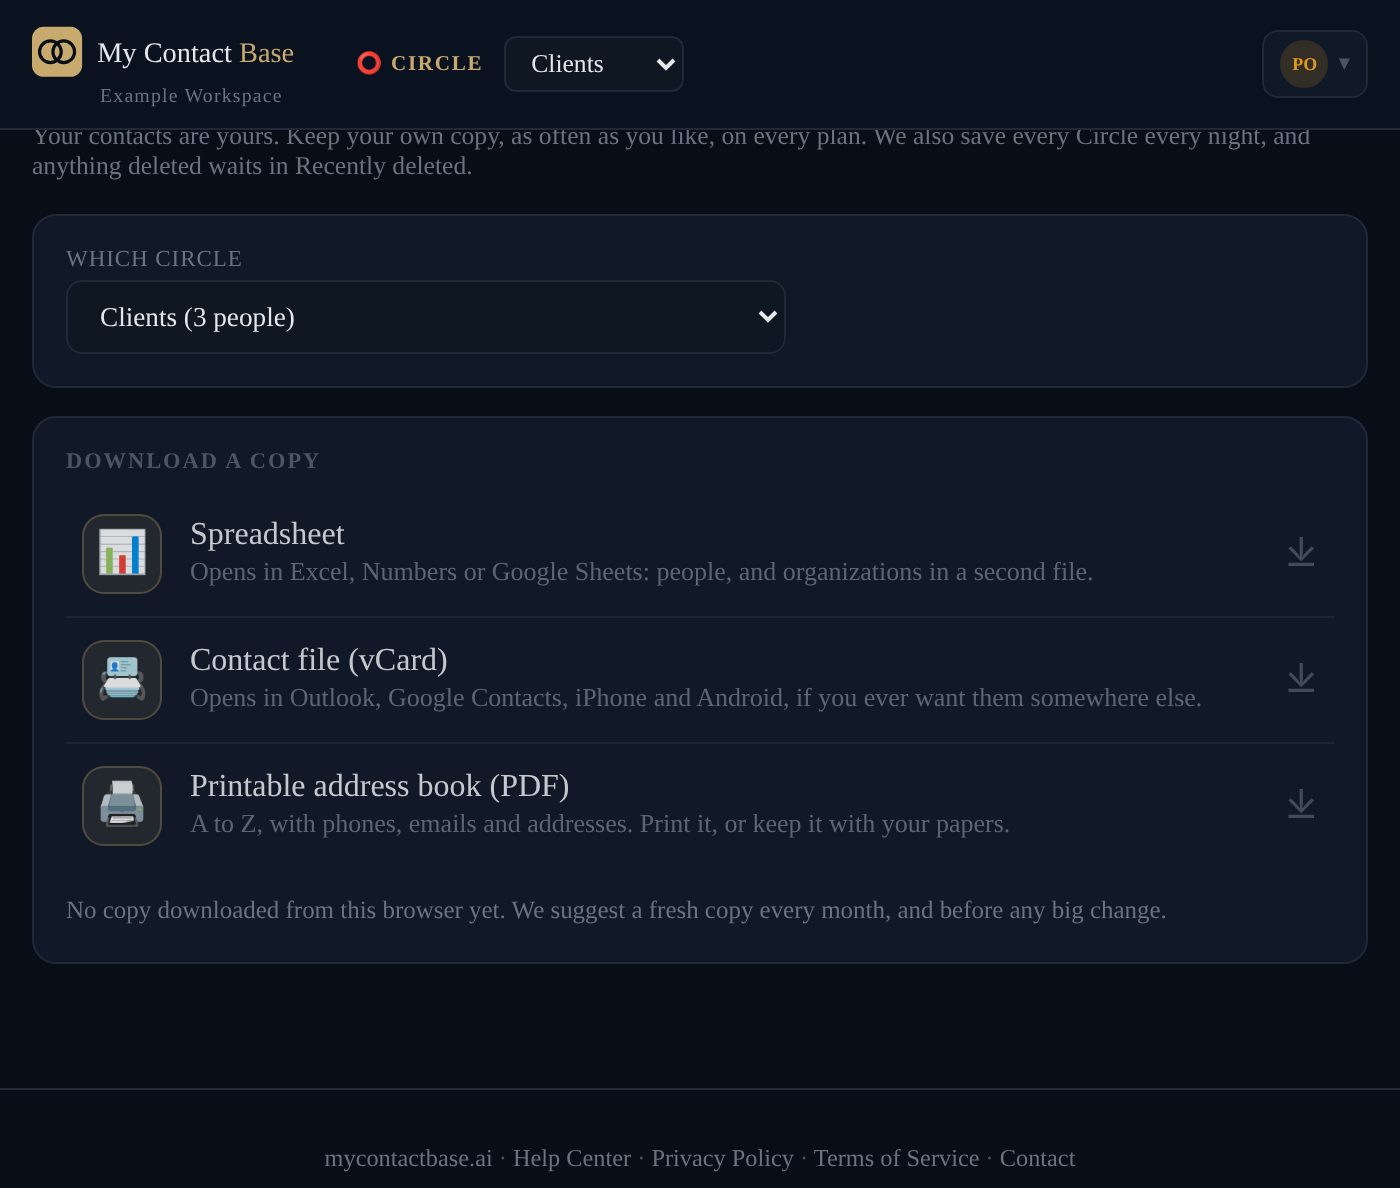Open the Privacy Policy link
This screenshot has width=1400, height=1188.
coord(722,1158)
